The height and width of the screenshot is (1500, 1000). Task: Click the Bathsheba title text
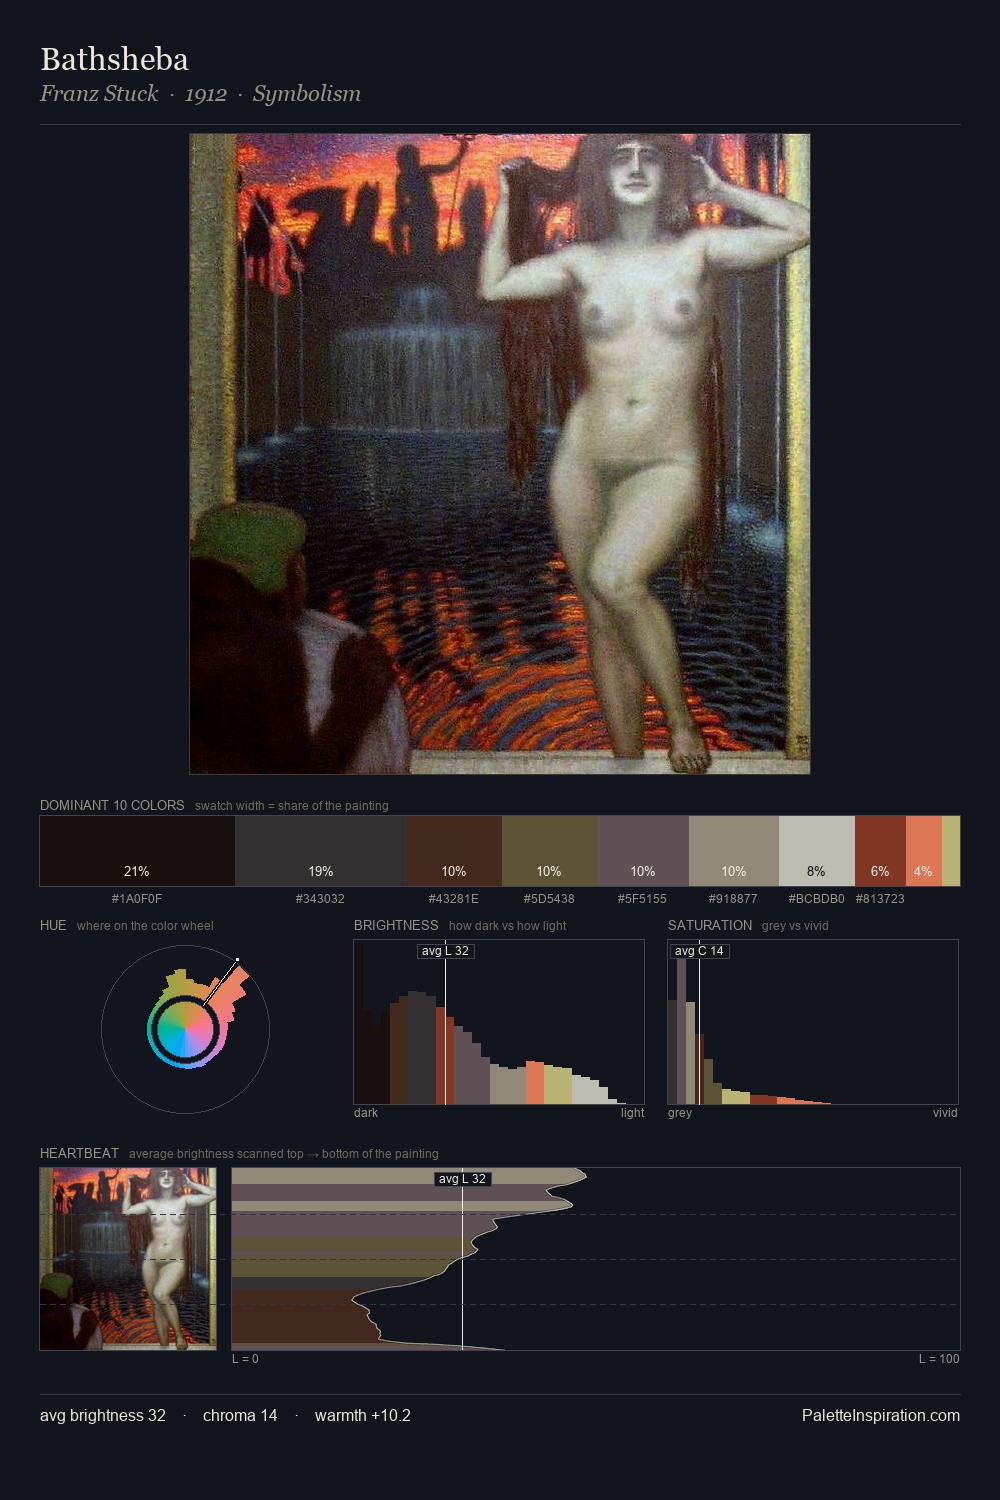pyautogui.click(x=114, y=59)
